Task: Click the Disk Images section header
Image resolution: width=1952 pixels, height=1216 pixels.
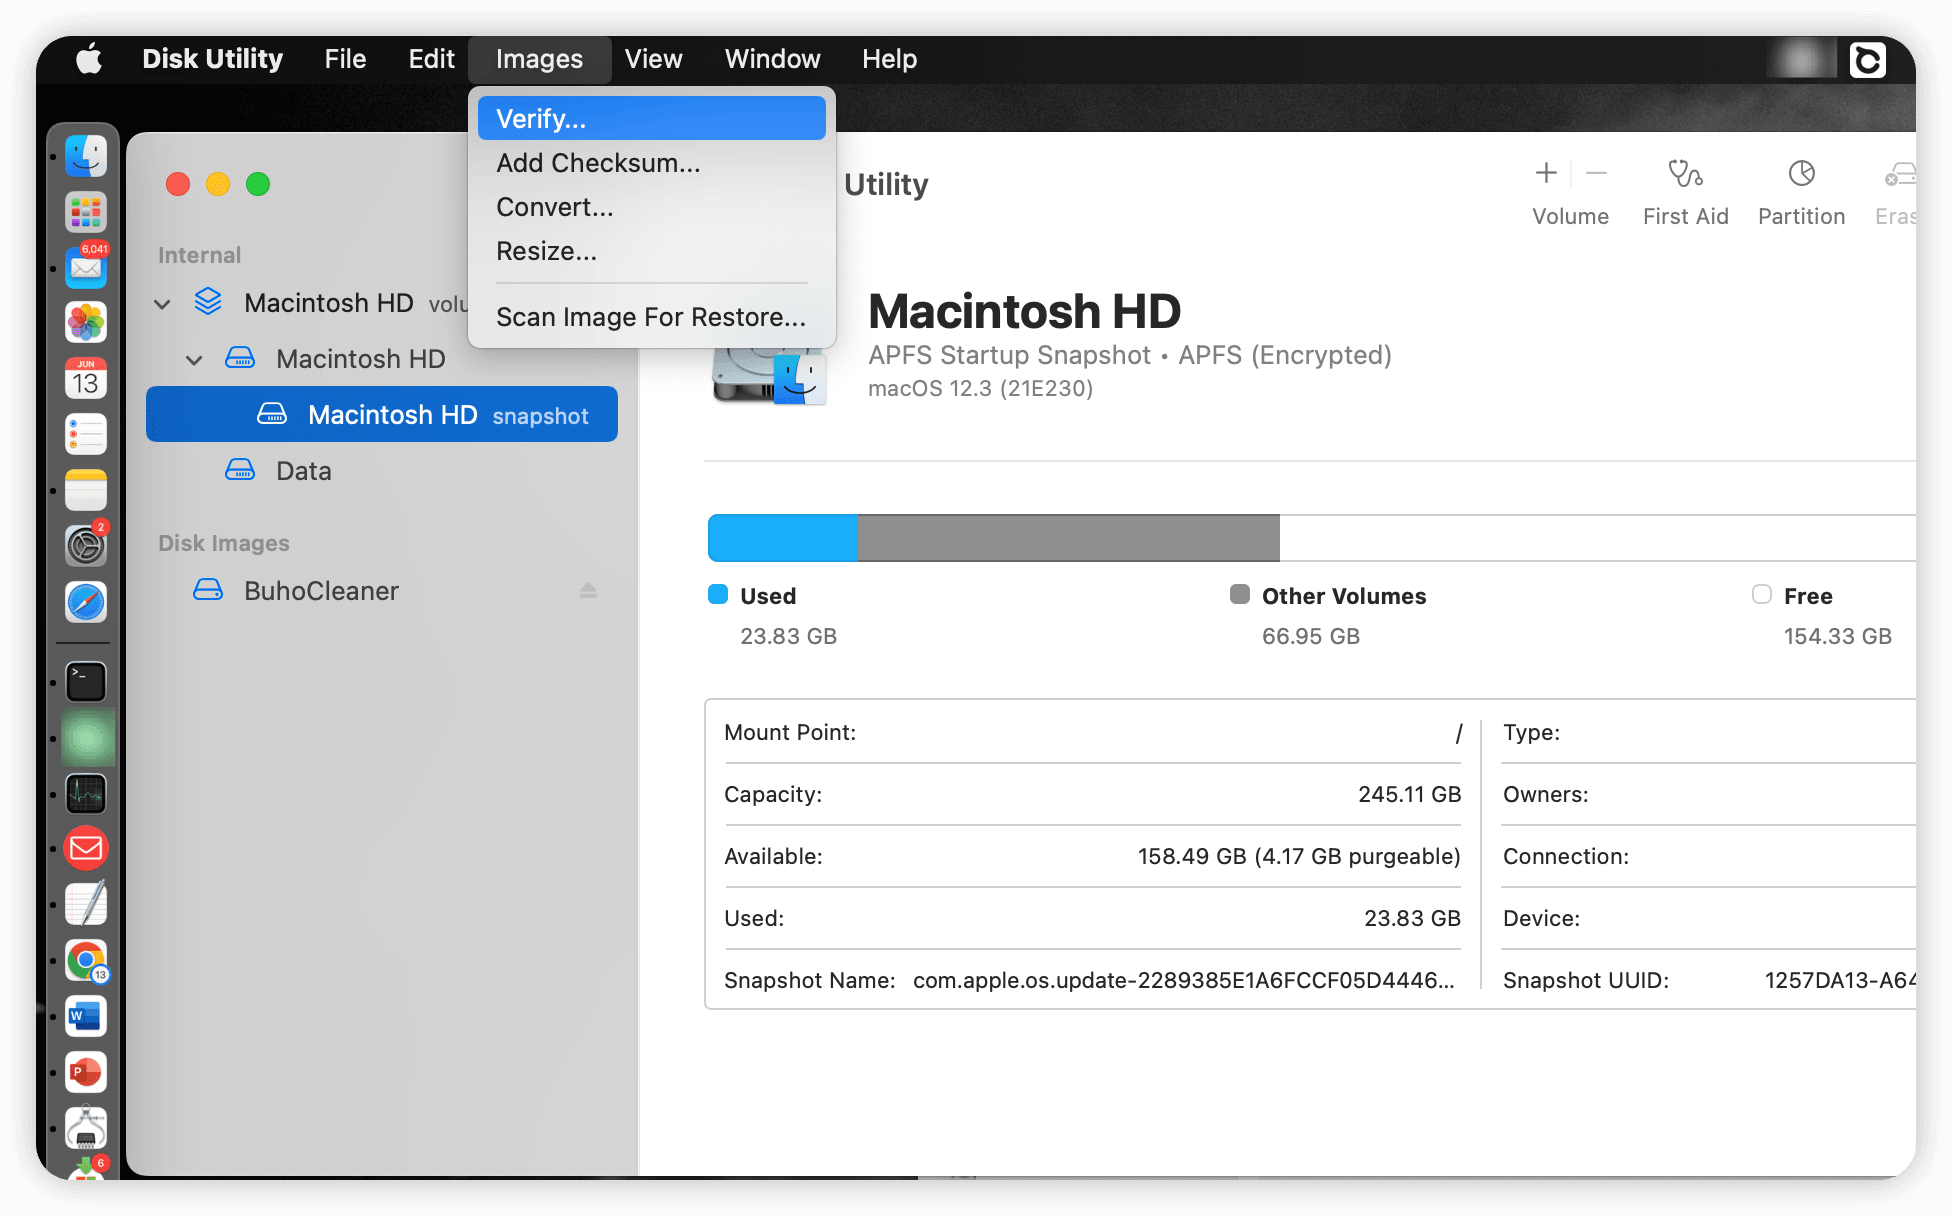Action: [224, 543]
